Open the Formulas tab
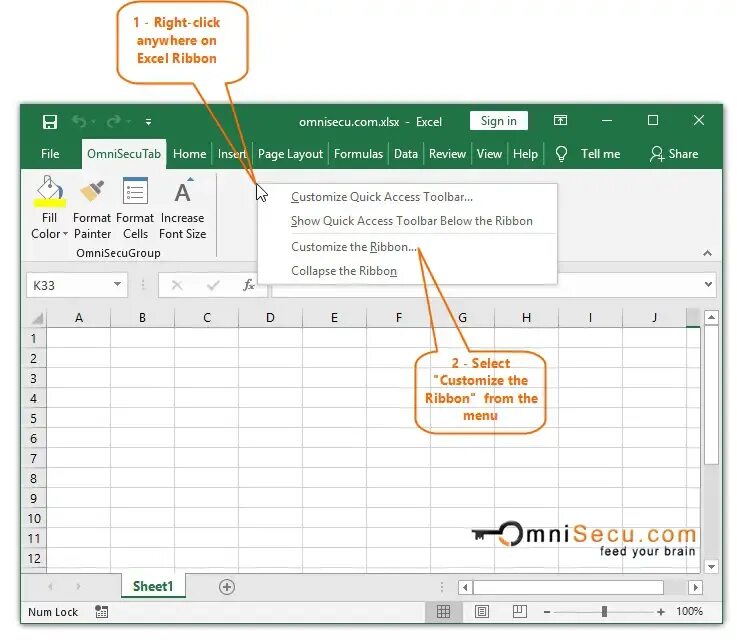Image resolution: width=737 pixels, height=640 pixels. pyautogui.click(x=358, y=154)
